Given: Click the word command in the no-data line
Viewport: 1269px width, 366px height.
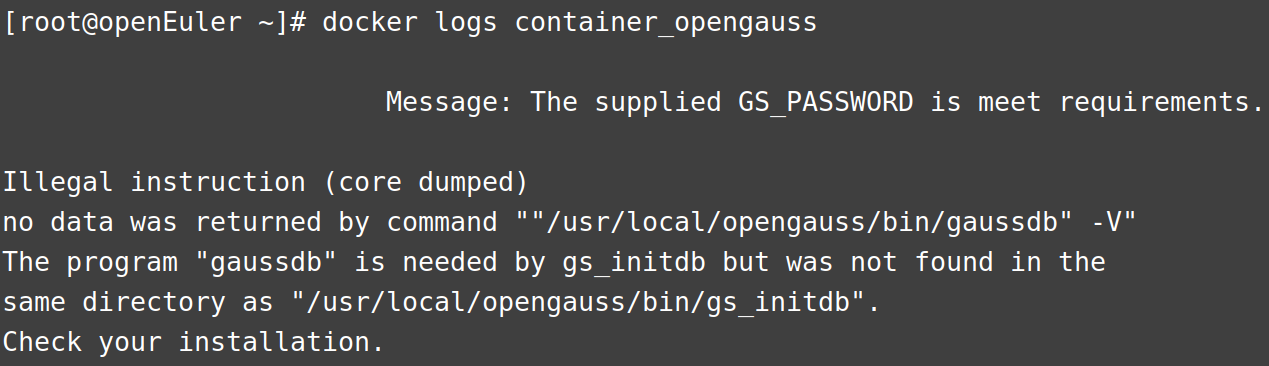Looking at the screenshot, I should 442,222.
